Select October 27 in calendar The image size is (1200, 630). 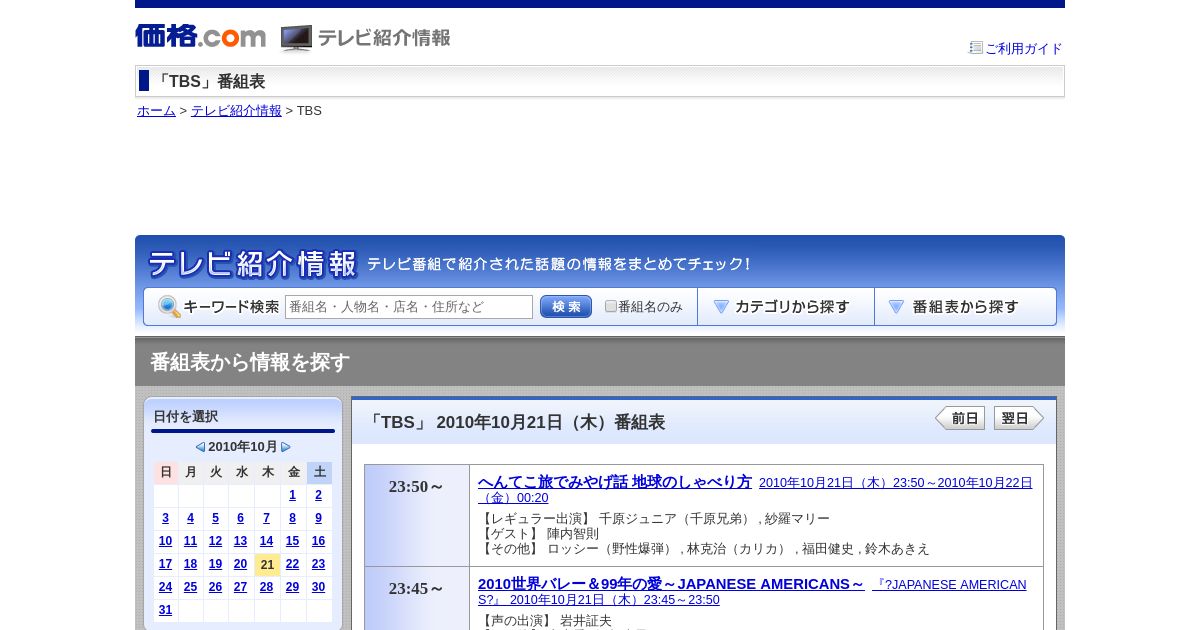point(240,587)
